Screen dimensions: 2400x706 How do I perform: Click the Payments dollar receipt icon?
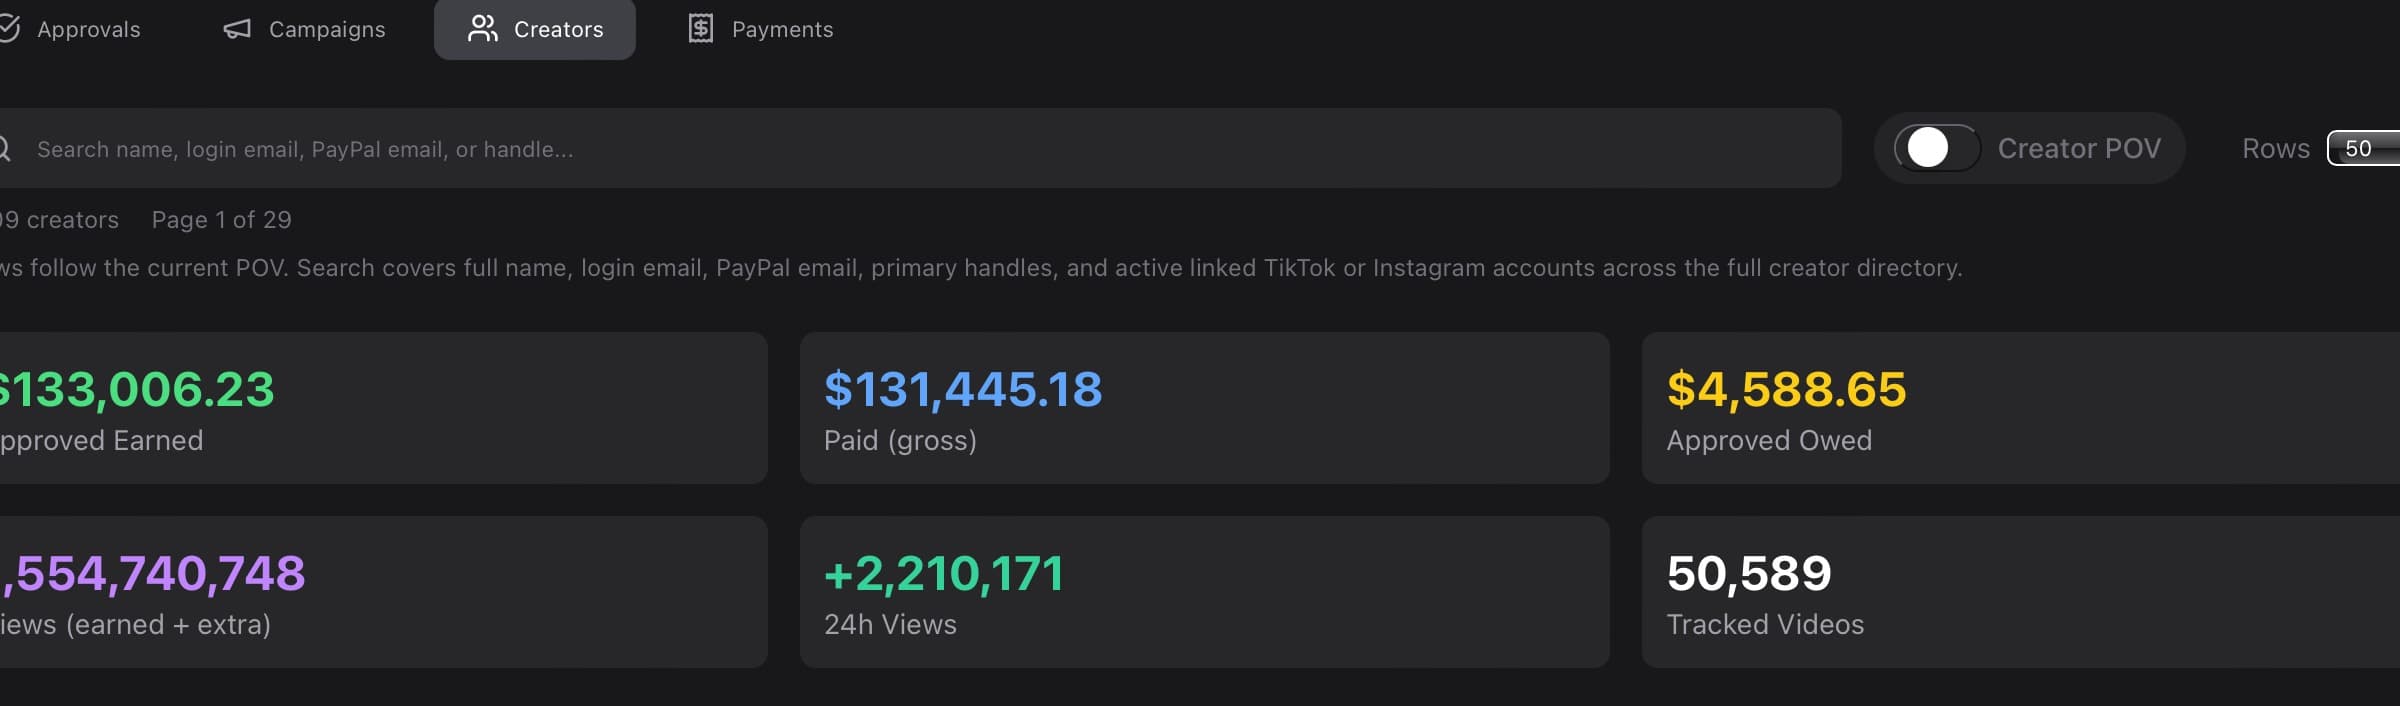point(701,29)
